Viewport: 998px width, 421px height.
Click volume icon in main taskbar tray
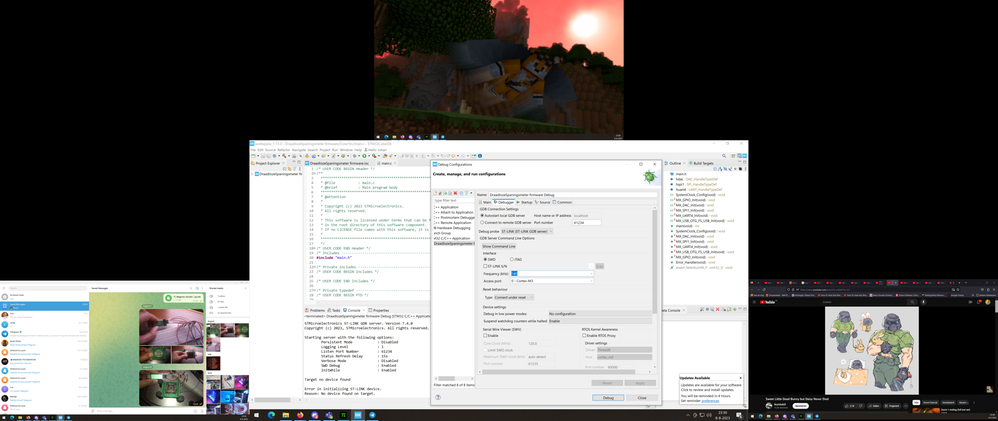[709, 415]
